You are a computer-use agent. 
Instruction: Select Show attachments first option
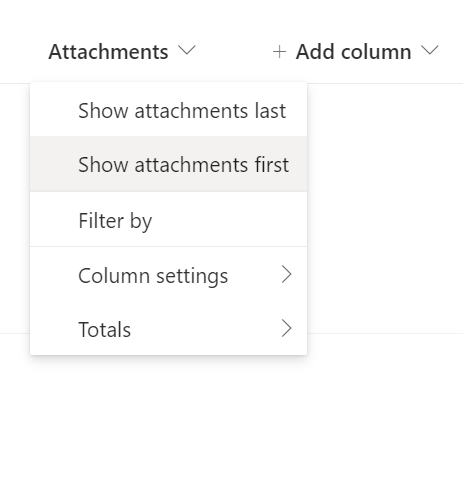pos(168,164)
